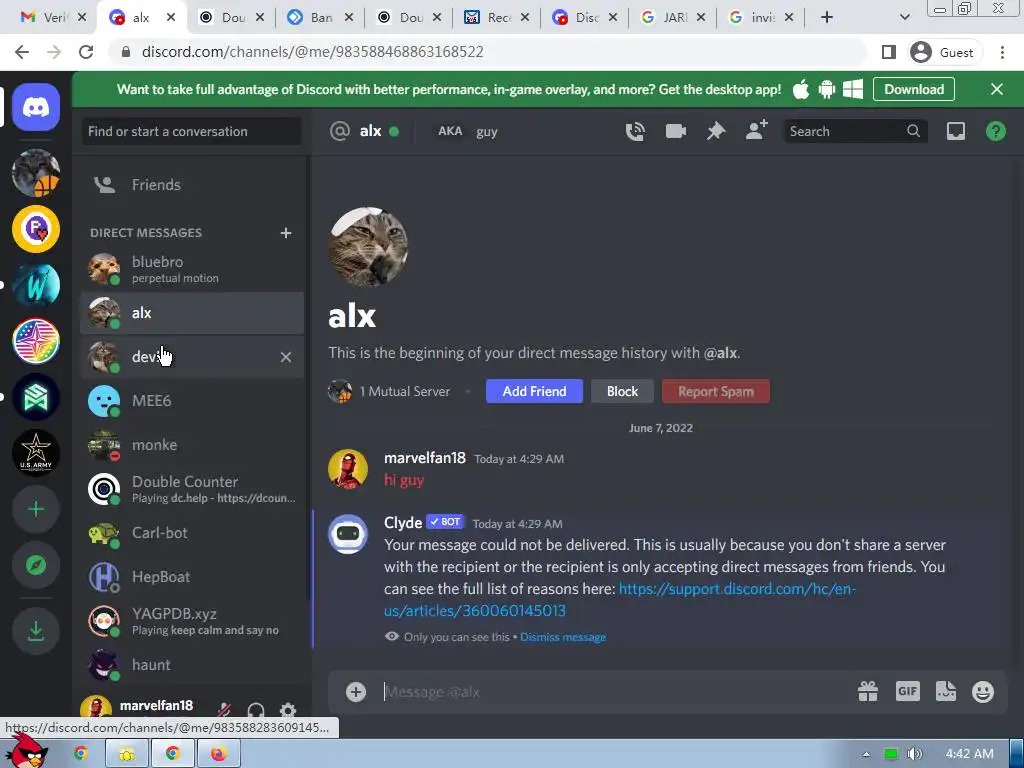
Task: Open User Settings gear icon
Action: click(288, 711)
